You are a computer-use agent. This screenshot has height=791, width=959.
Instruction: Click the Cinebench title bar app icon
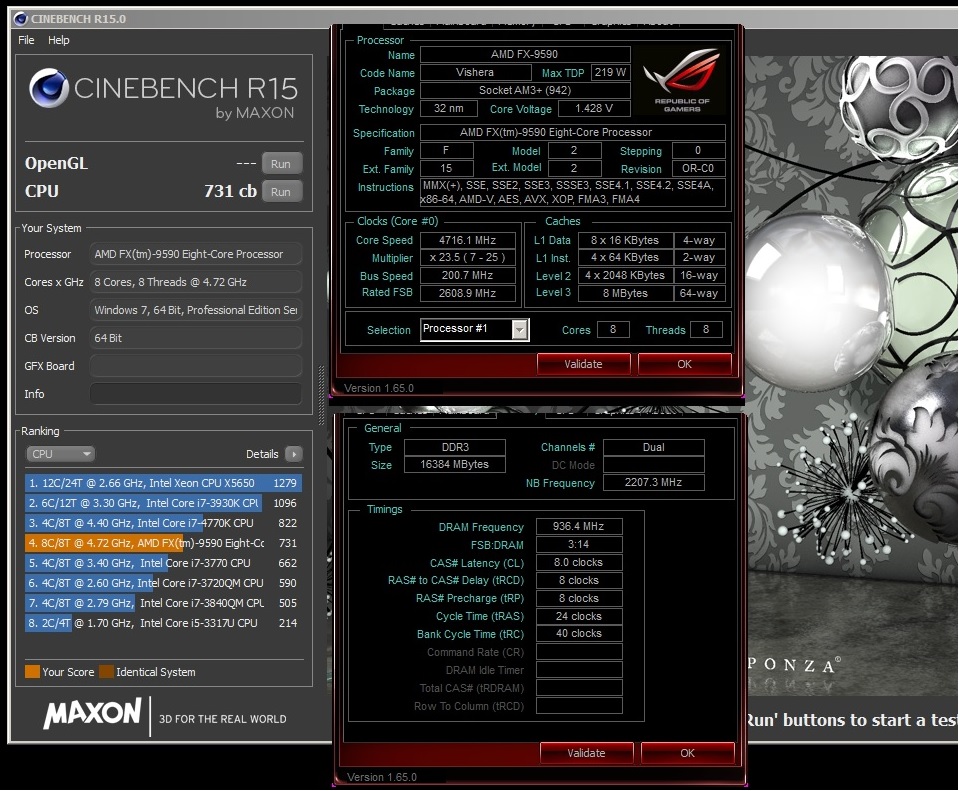(20, 19)
